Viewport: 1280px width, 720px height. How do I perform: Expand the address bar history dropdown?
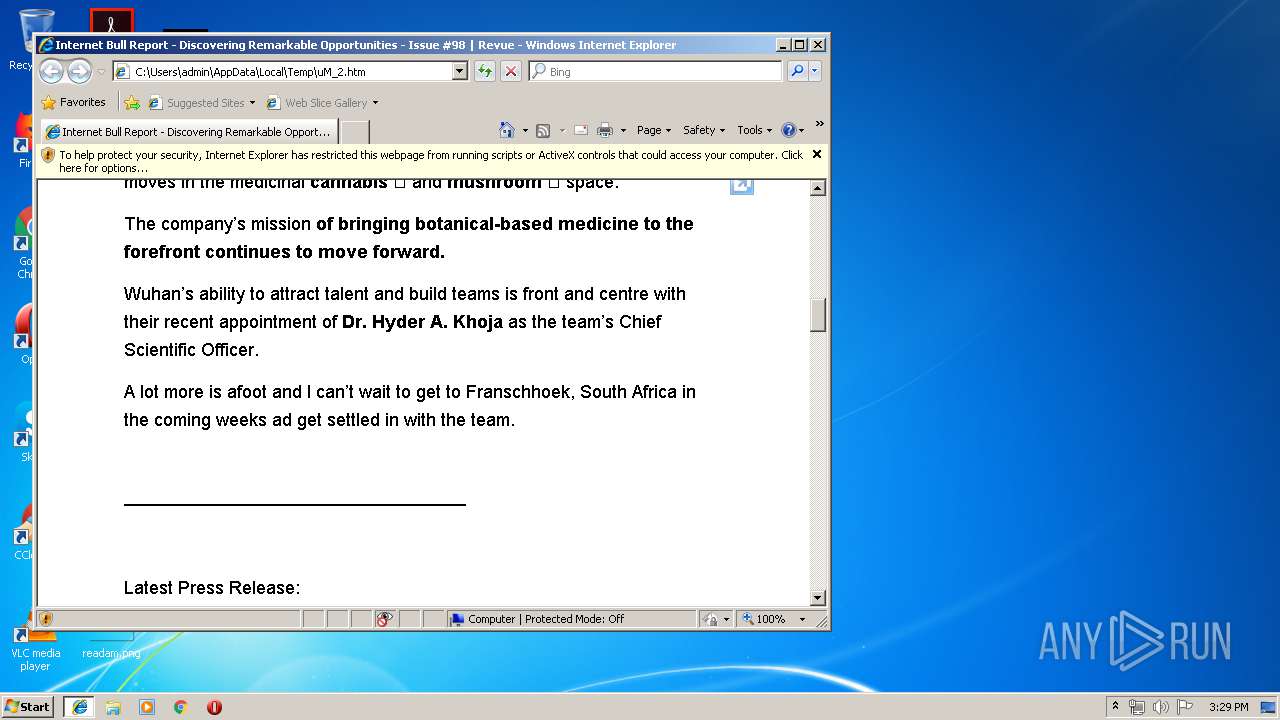[x=460, y=72]
